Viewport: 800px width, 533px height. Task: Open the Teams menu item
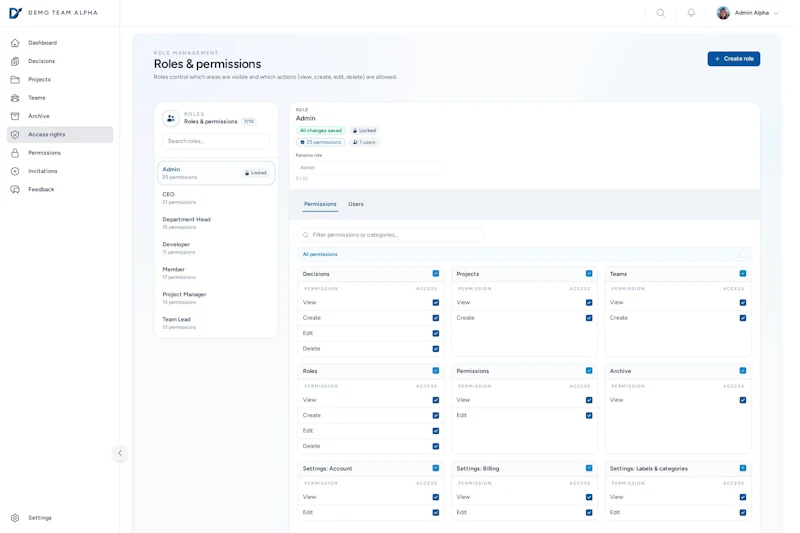(60, 98)
